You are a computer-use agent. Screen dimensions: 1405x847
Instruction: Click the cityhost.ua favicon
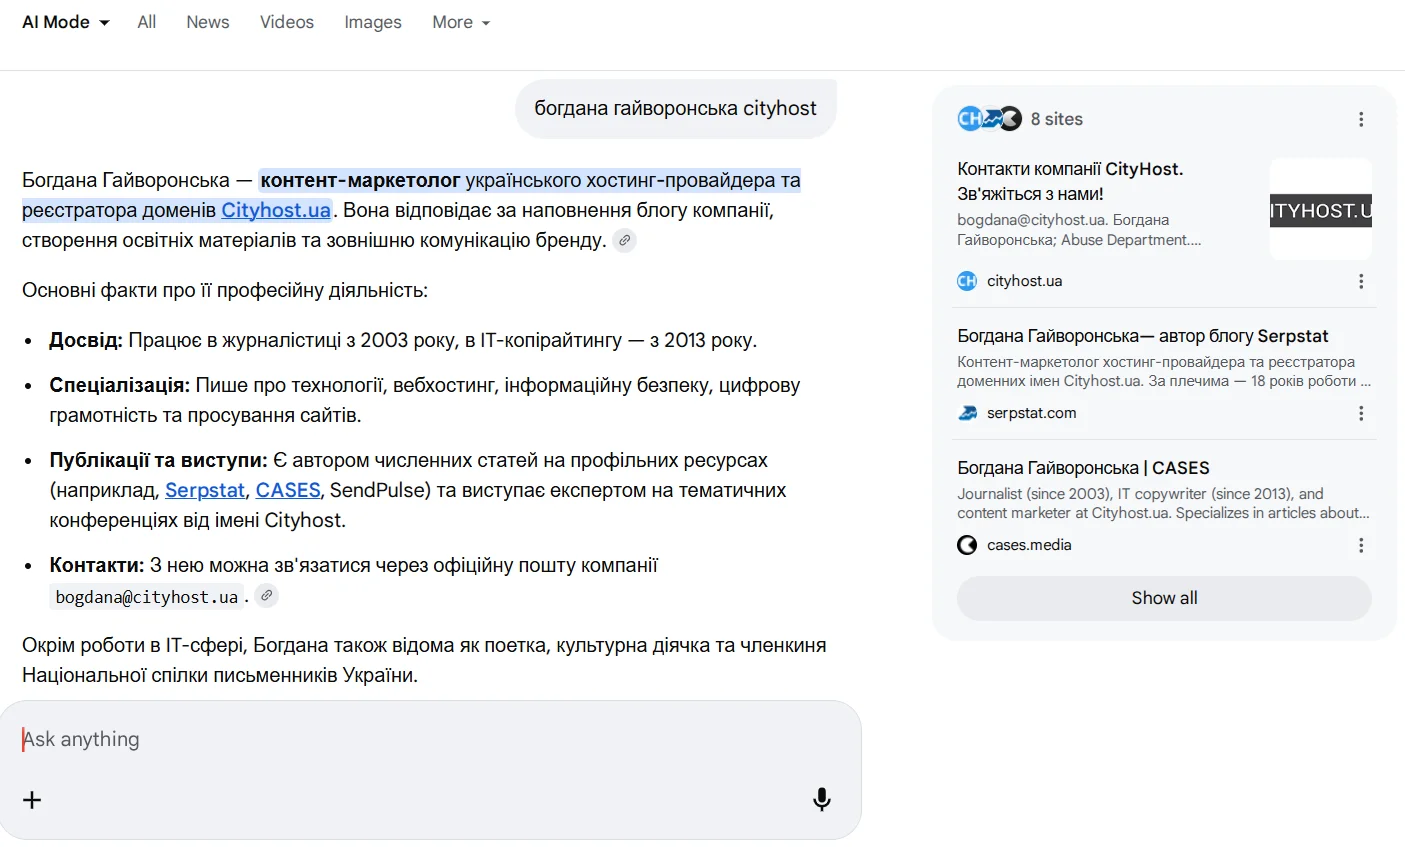coord(967,281)
